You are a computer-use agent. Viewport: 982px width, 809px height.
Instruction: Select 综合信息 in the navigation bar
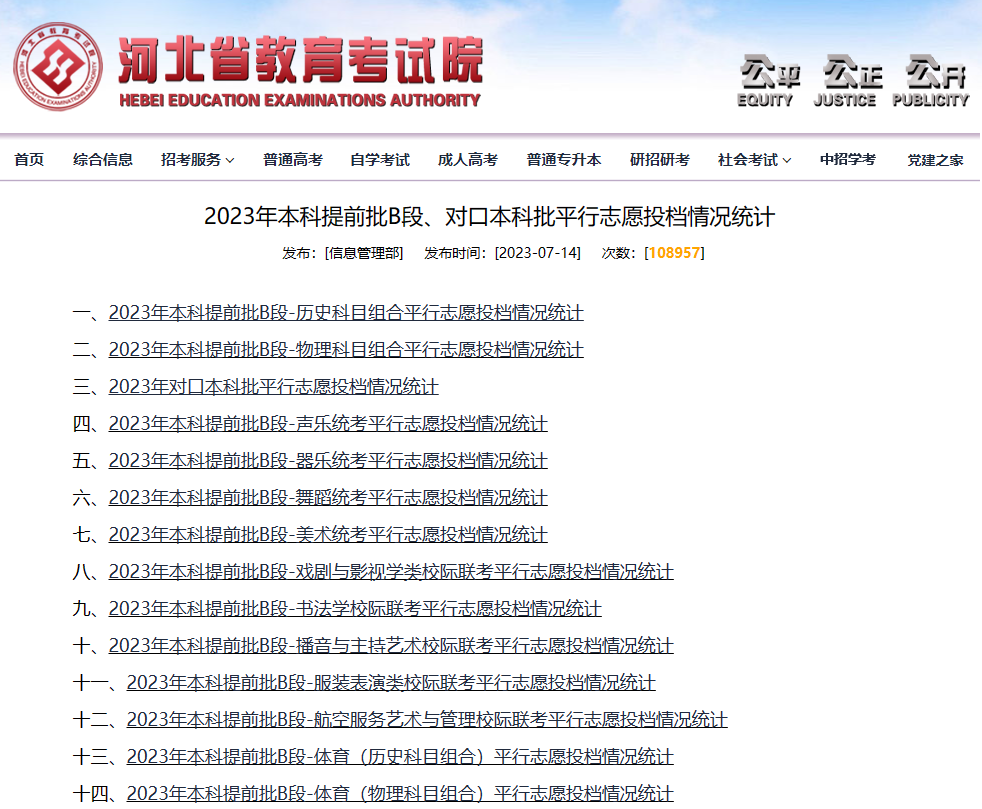pos(103,160)
